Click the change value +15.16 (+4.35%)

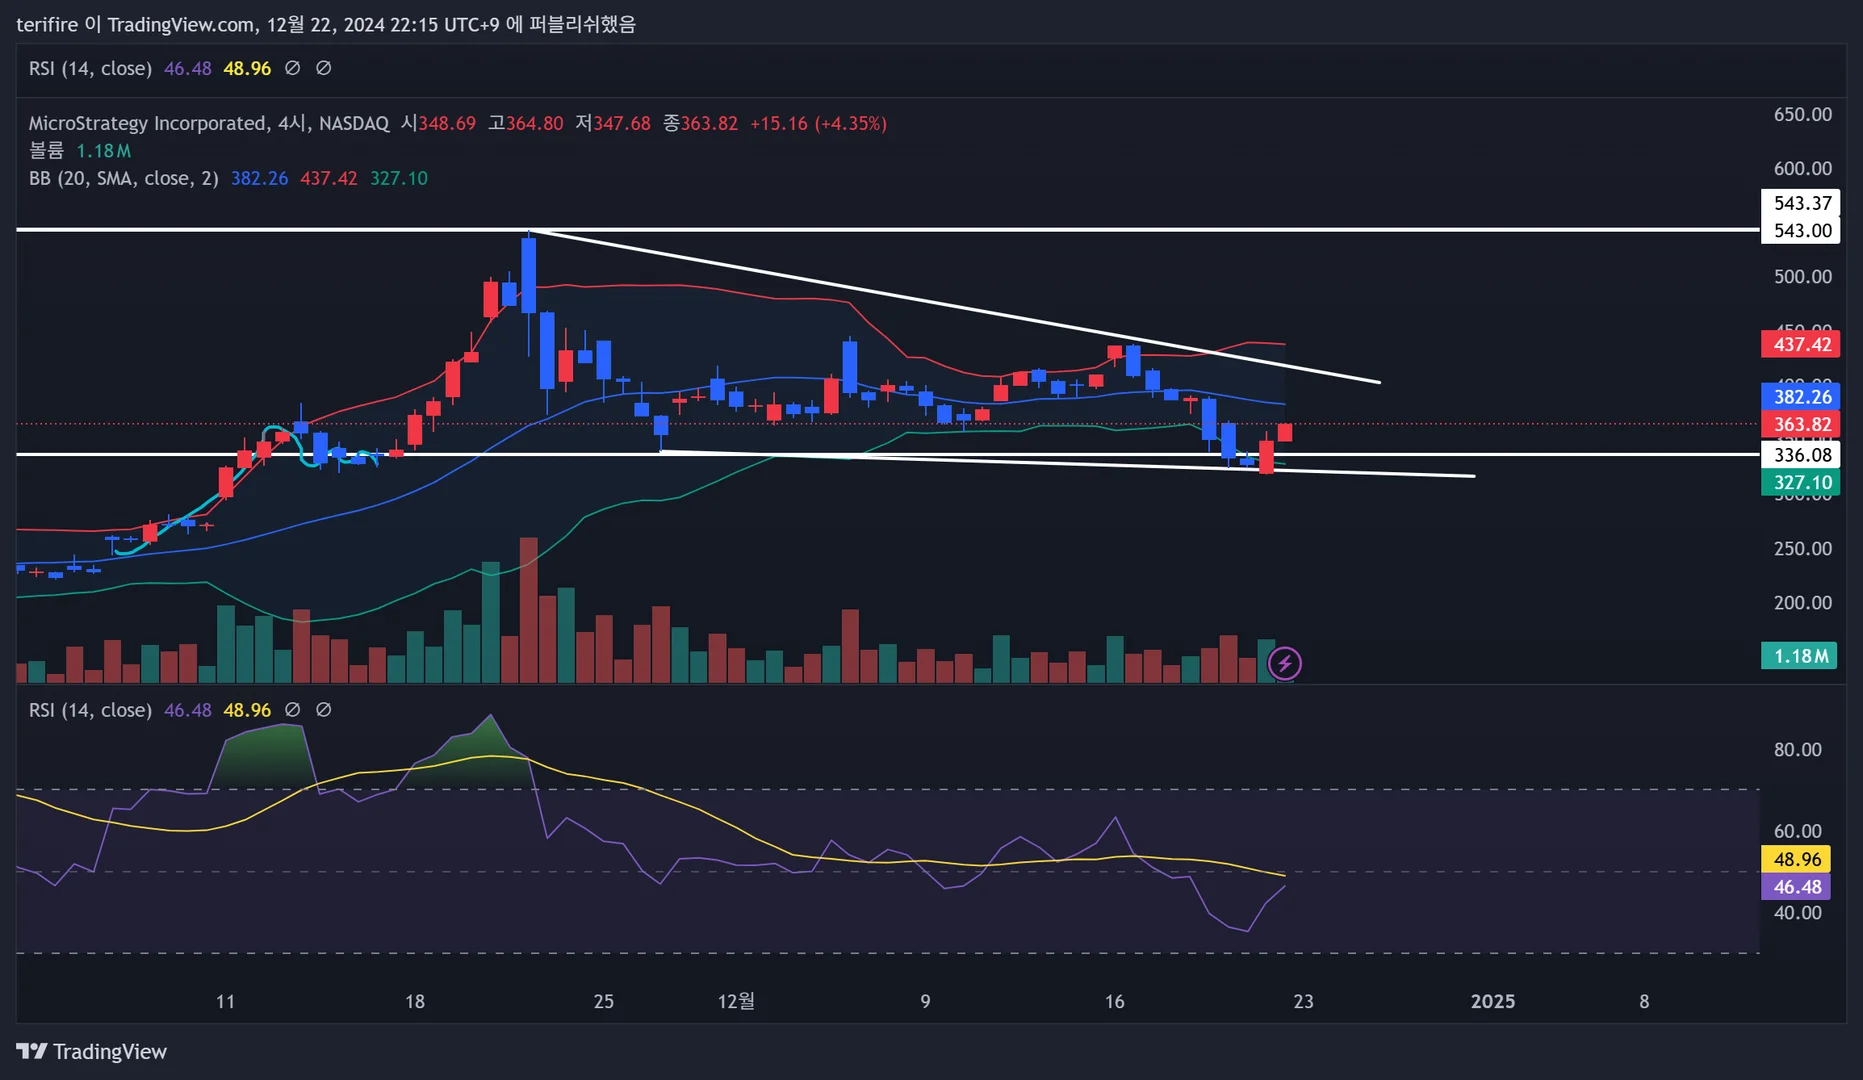[818, 123]
